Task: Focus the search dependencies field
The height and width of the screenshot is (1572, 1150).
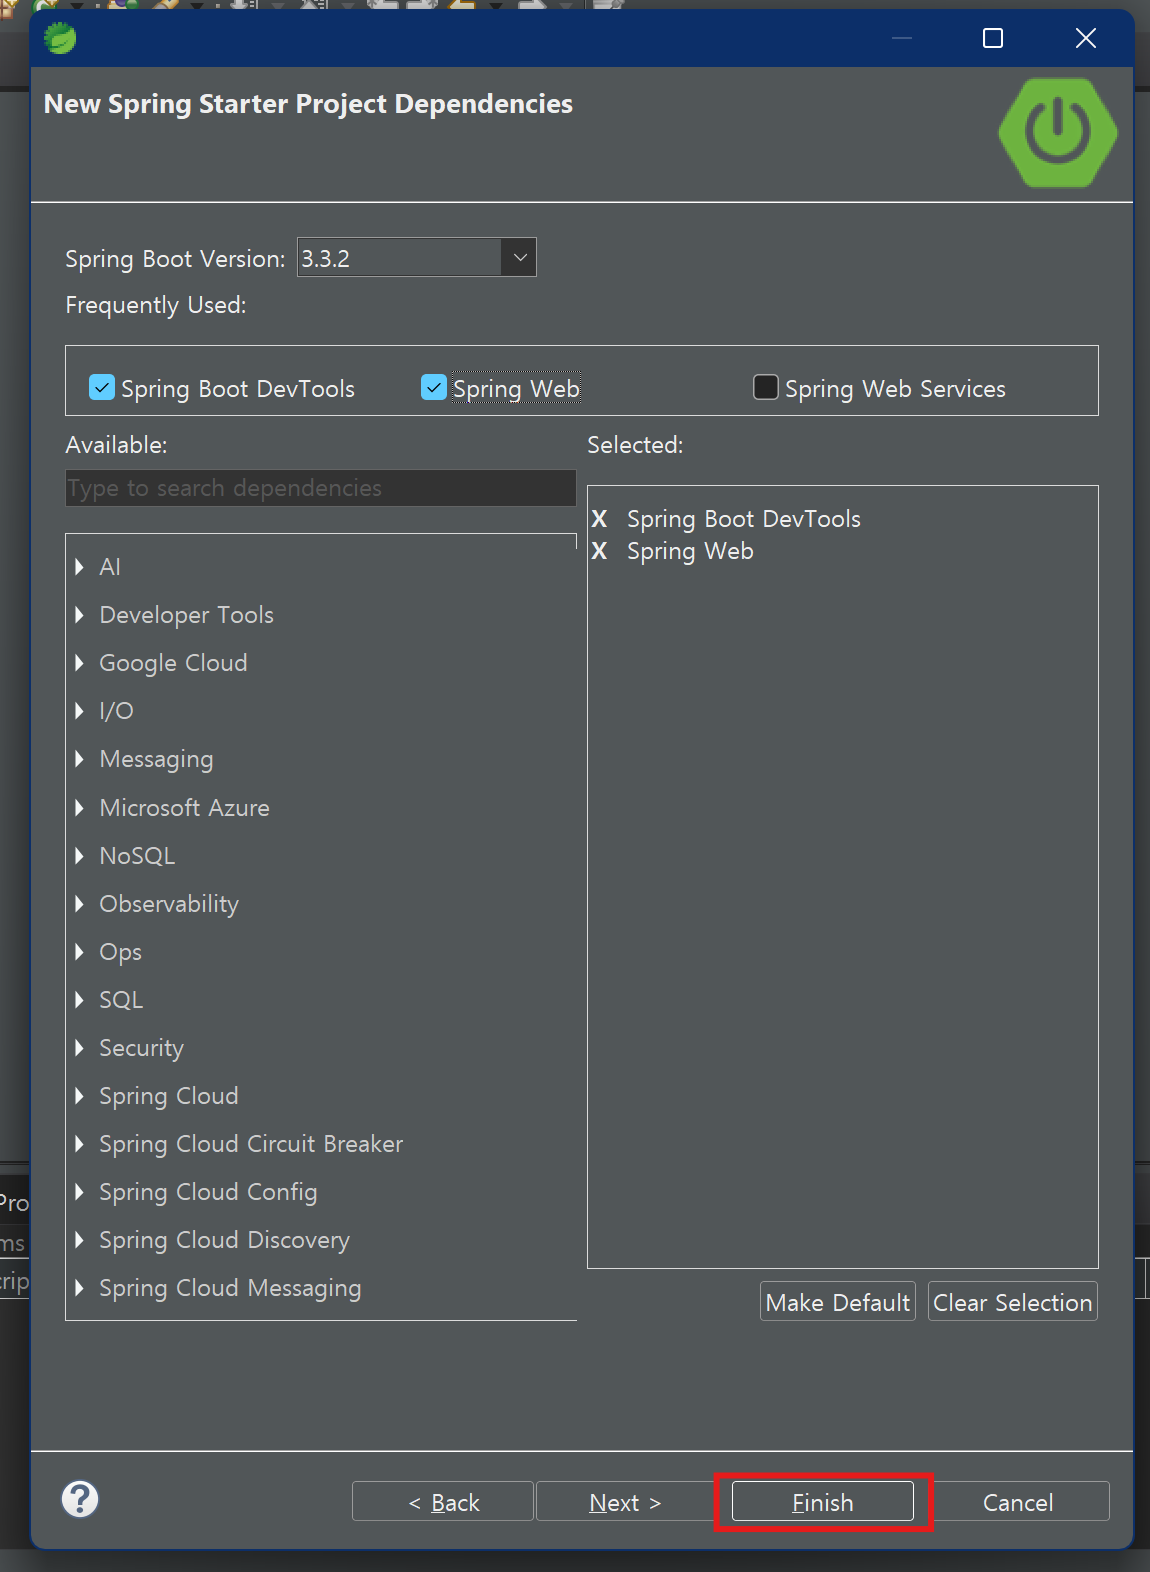Action: pos(321,488)
